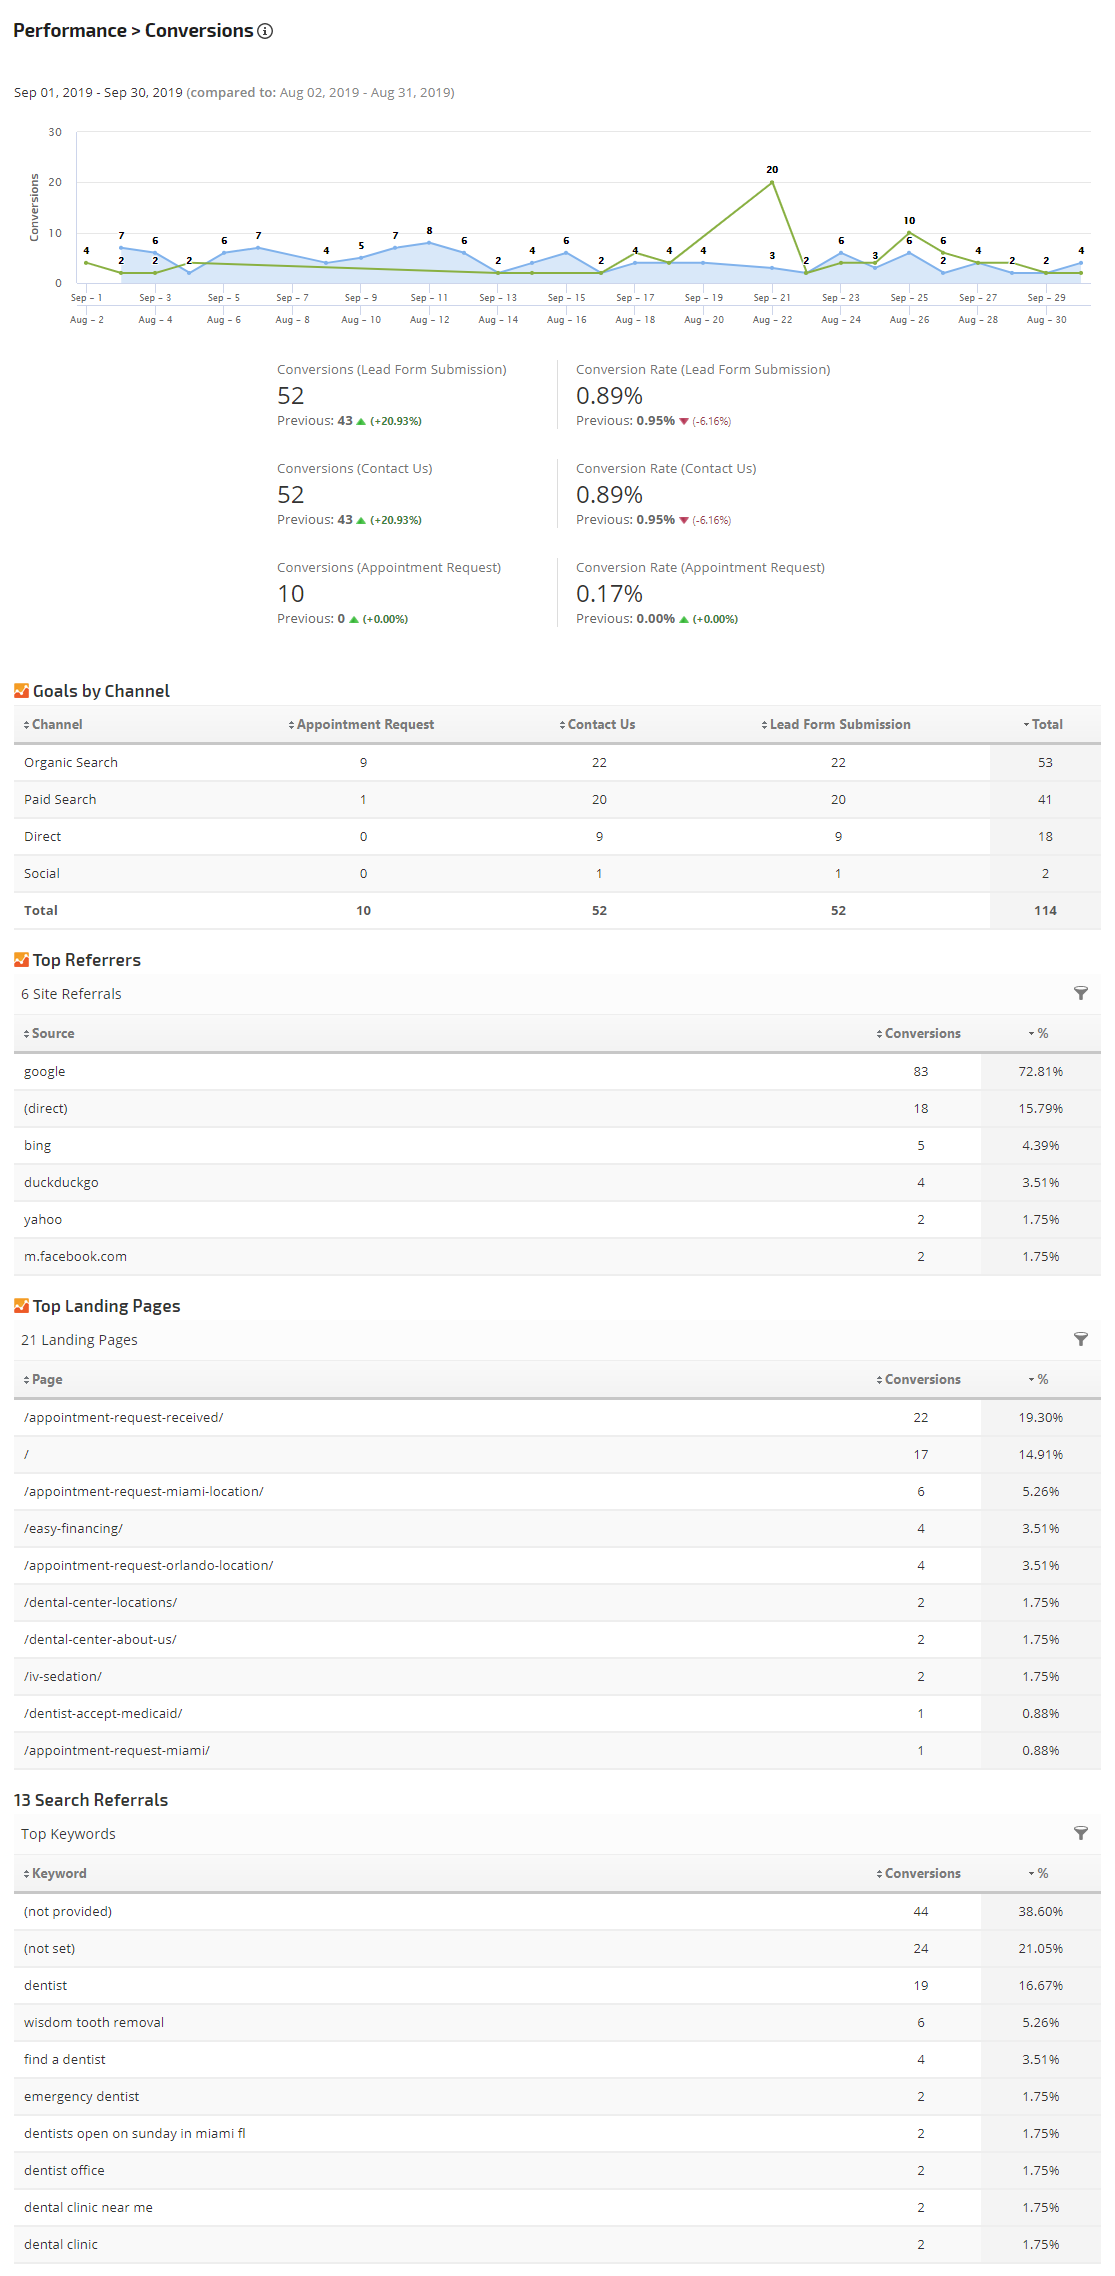1115x2276 pixels.
Task: Click the peak data point labeled 20
Action: pos(772,182)
